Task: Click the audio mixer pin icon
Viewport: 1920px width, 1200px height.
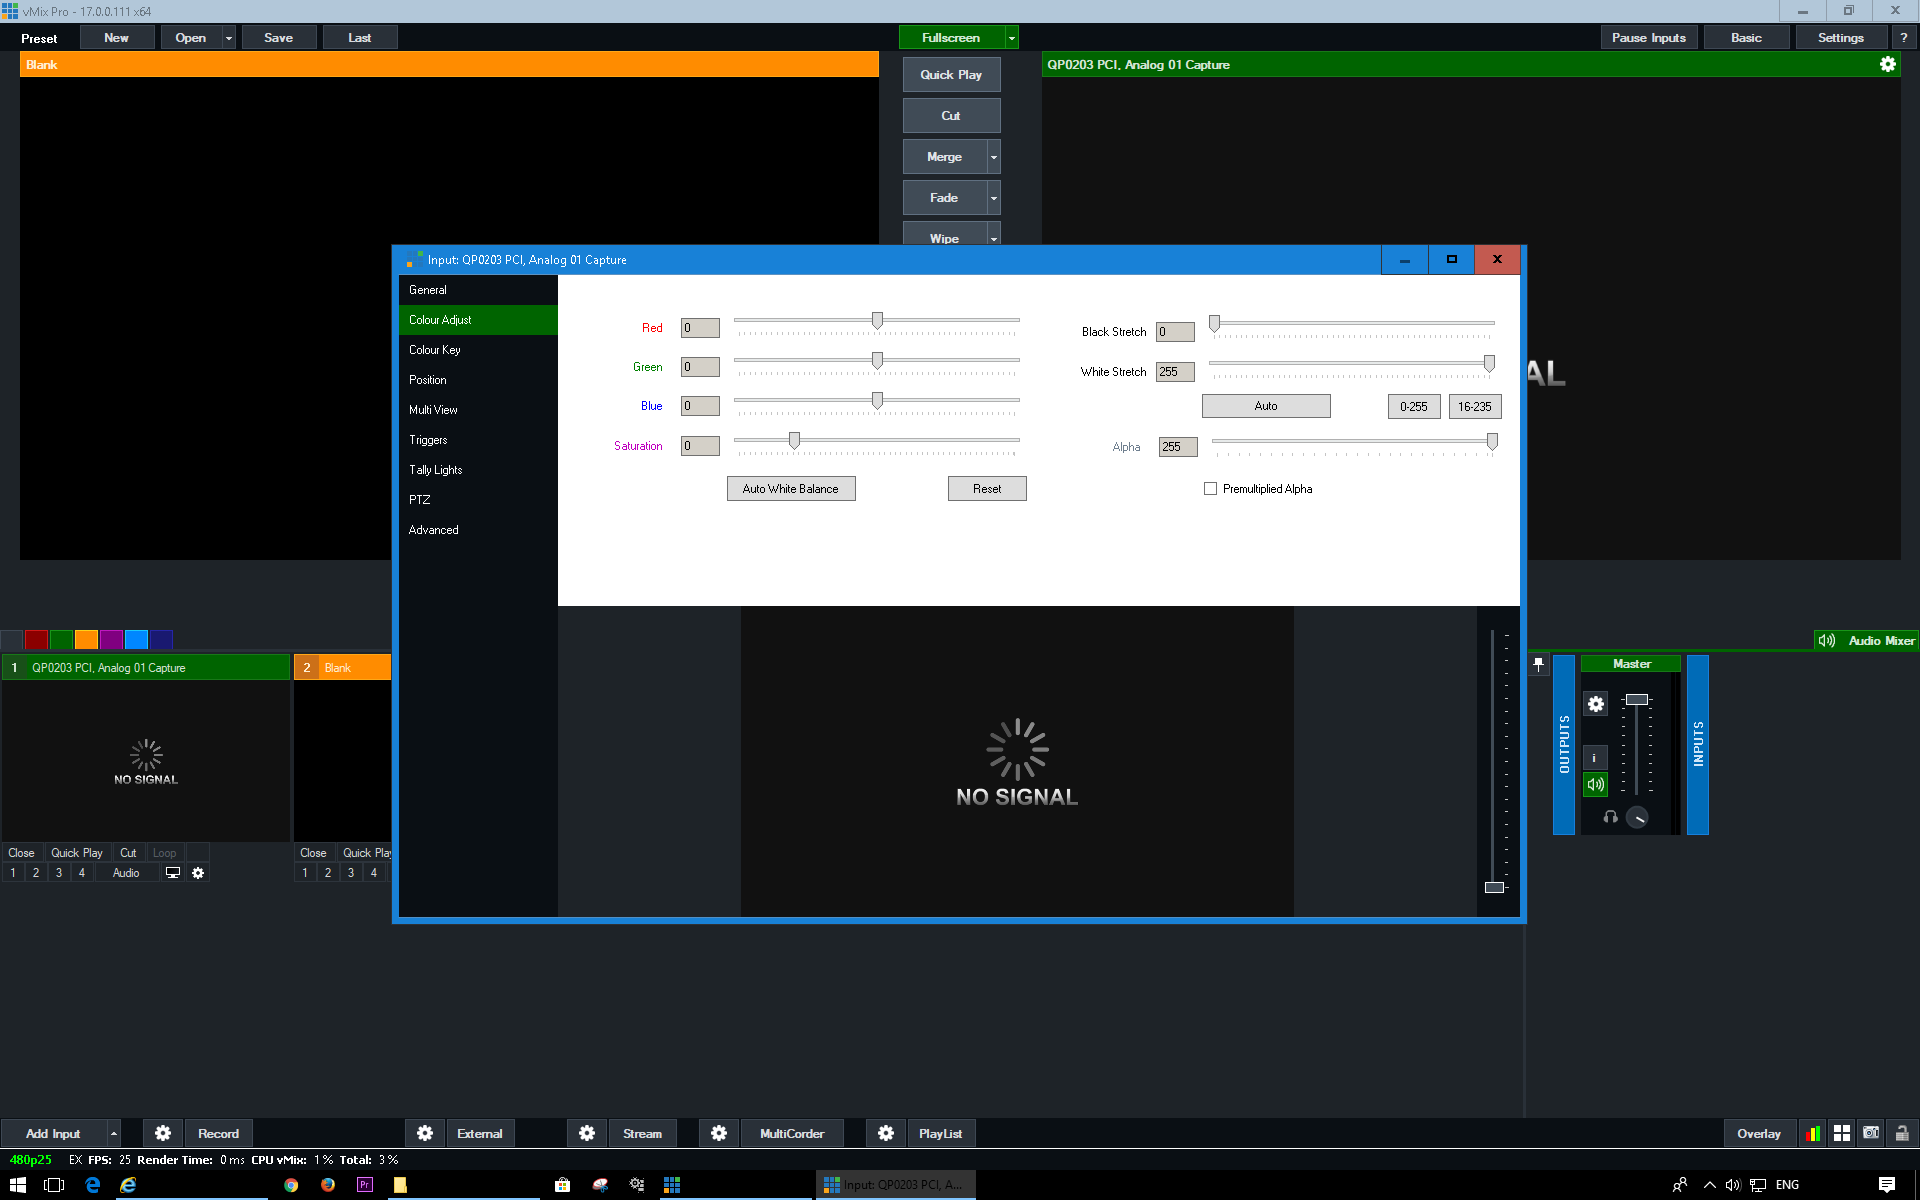Action: [1538, 664]
